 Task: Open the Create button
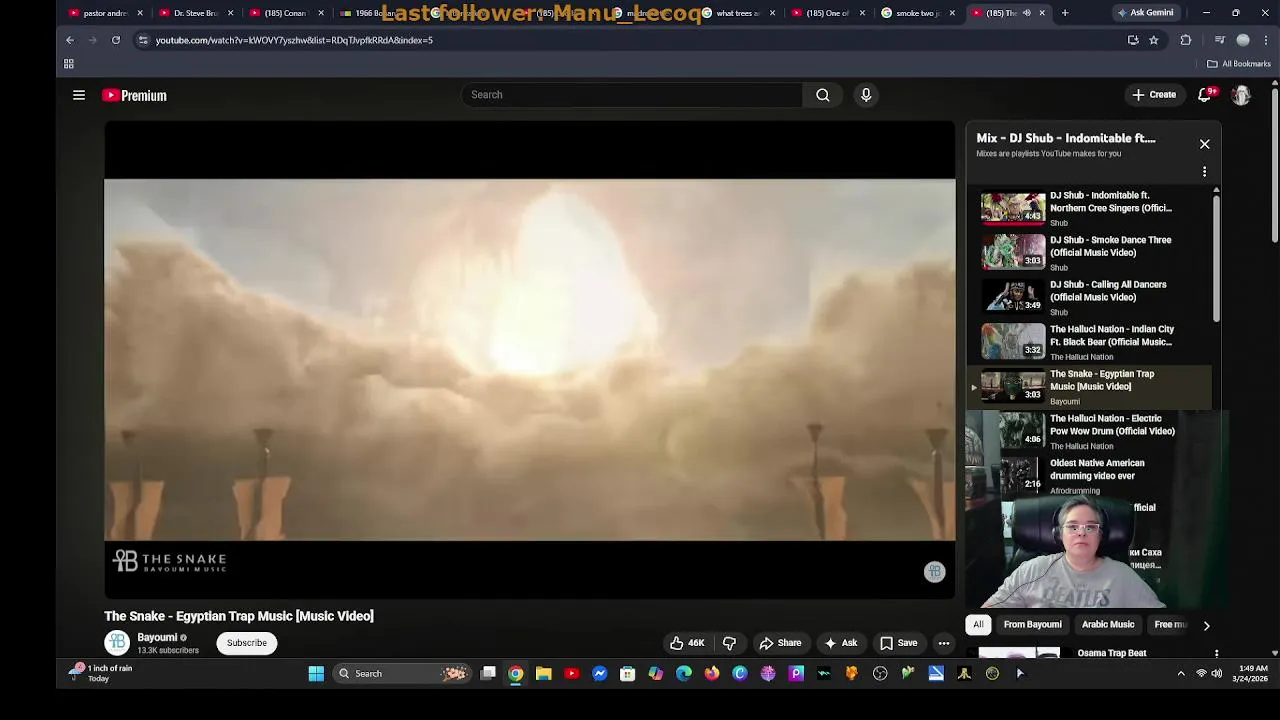pos(1153,95)
